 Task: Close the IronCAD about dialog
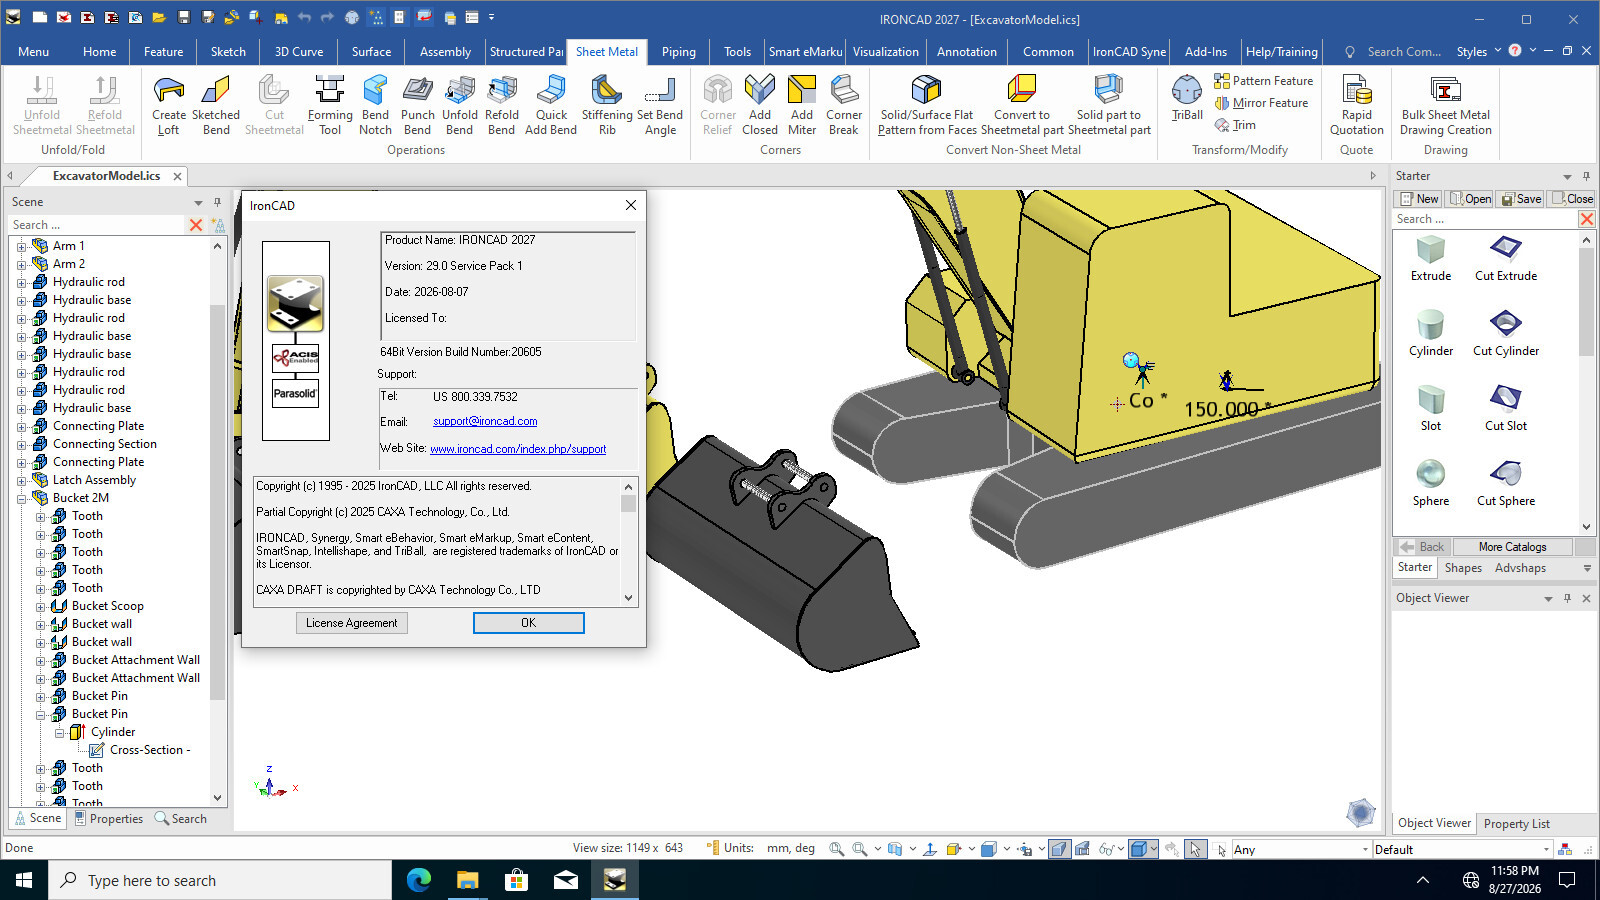click(630, 205)
